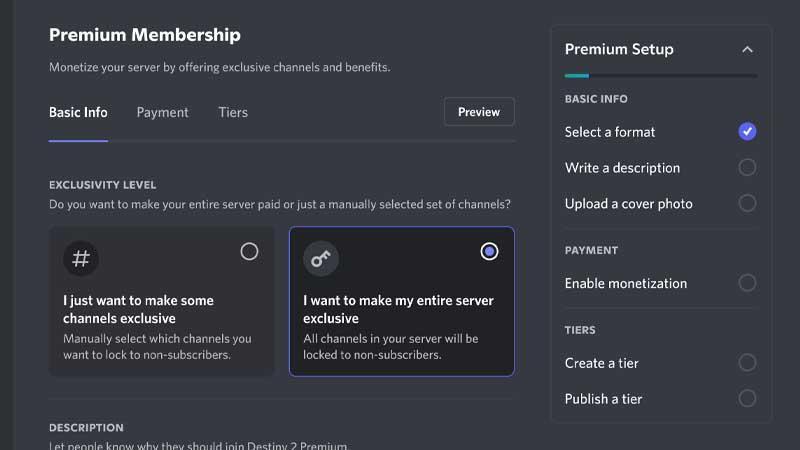800x450 pixels.
Task: Switch to the Payment tab
Action: coord(162,112)
